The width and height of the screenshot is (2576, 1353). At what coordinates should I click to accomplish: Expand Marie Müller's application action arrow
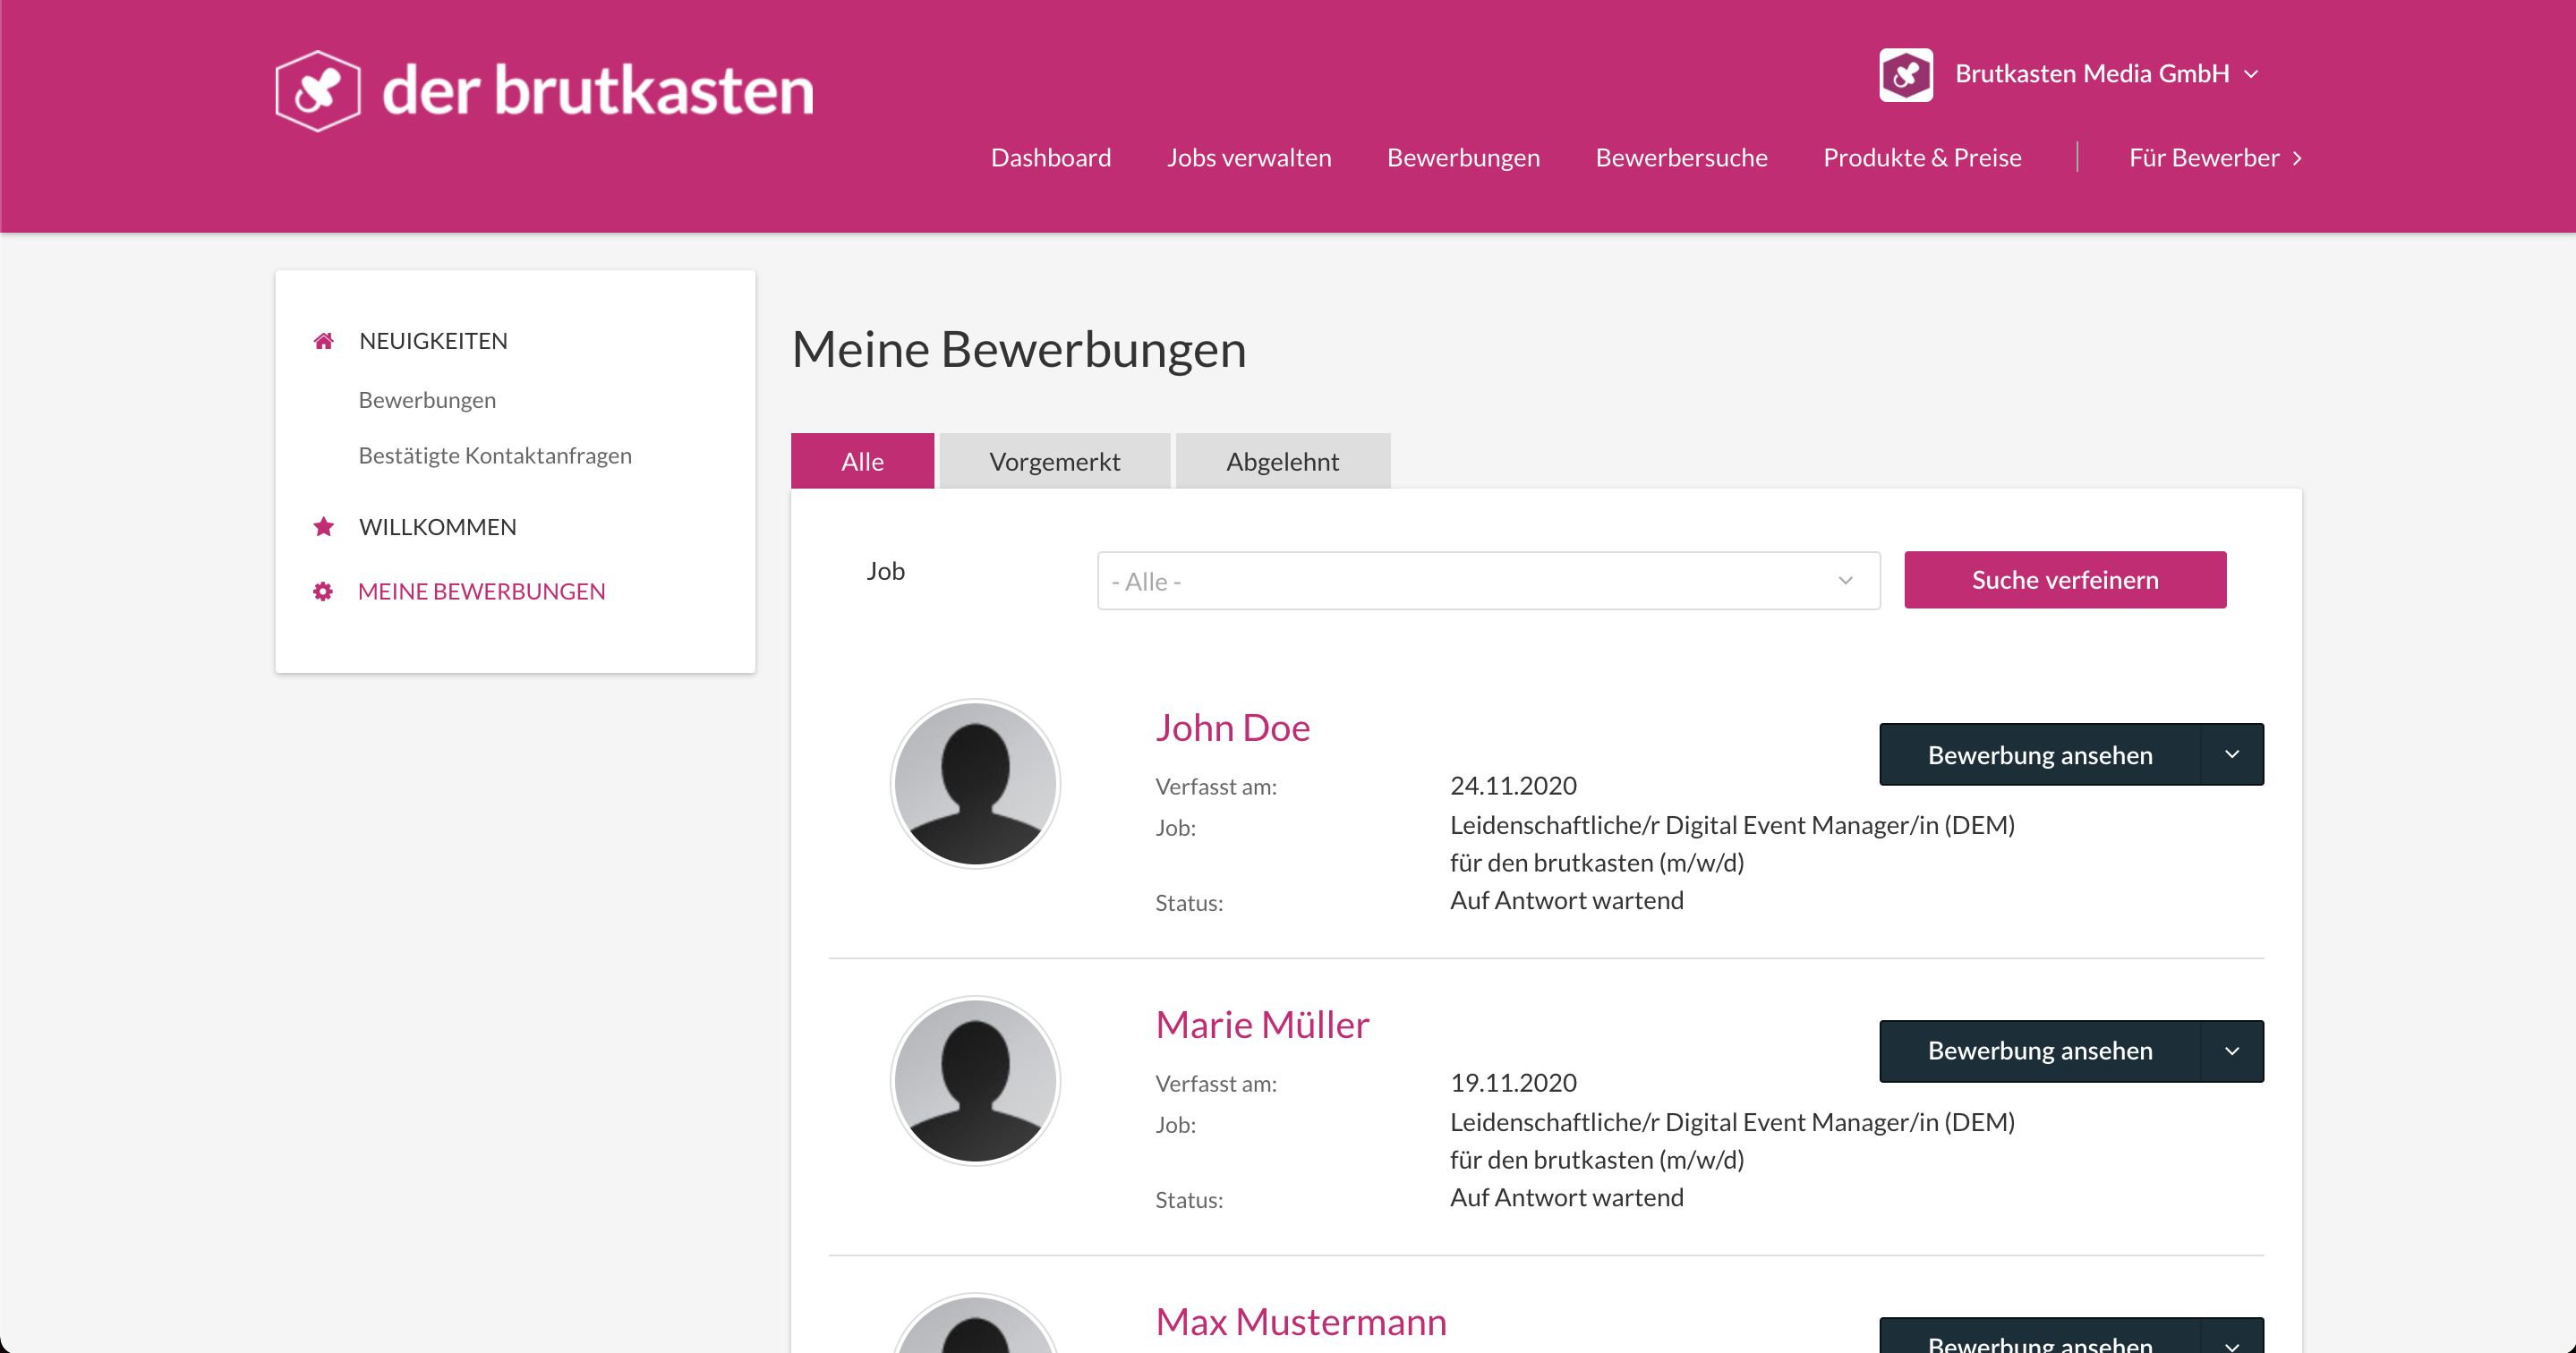point(2232,1051)
